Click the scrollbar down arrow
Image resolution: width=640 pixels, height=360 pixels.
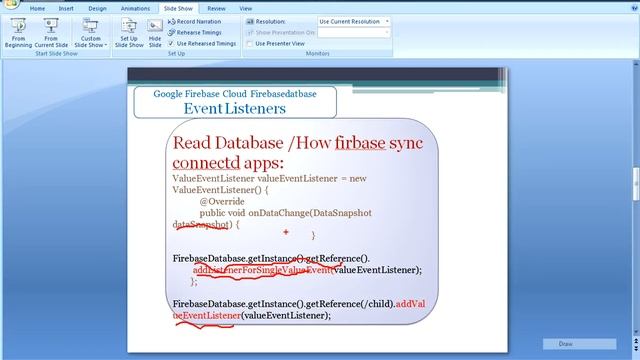tap(636, 332)
